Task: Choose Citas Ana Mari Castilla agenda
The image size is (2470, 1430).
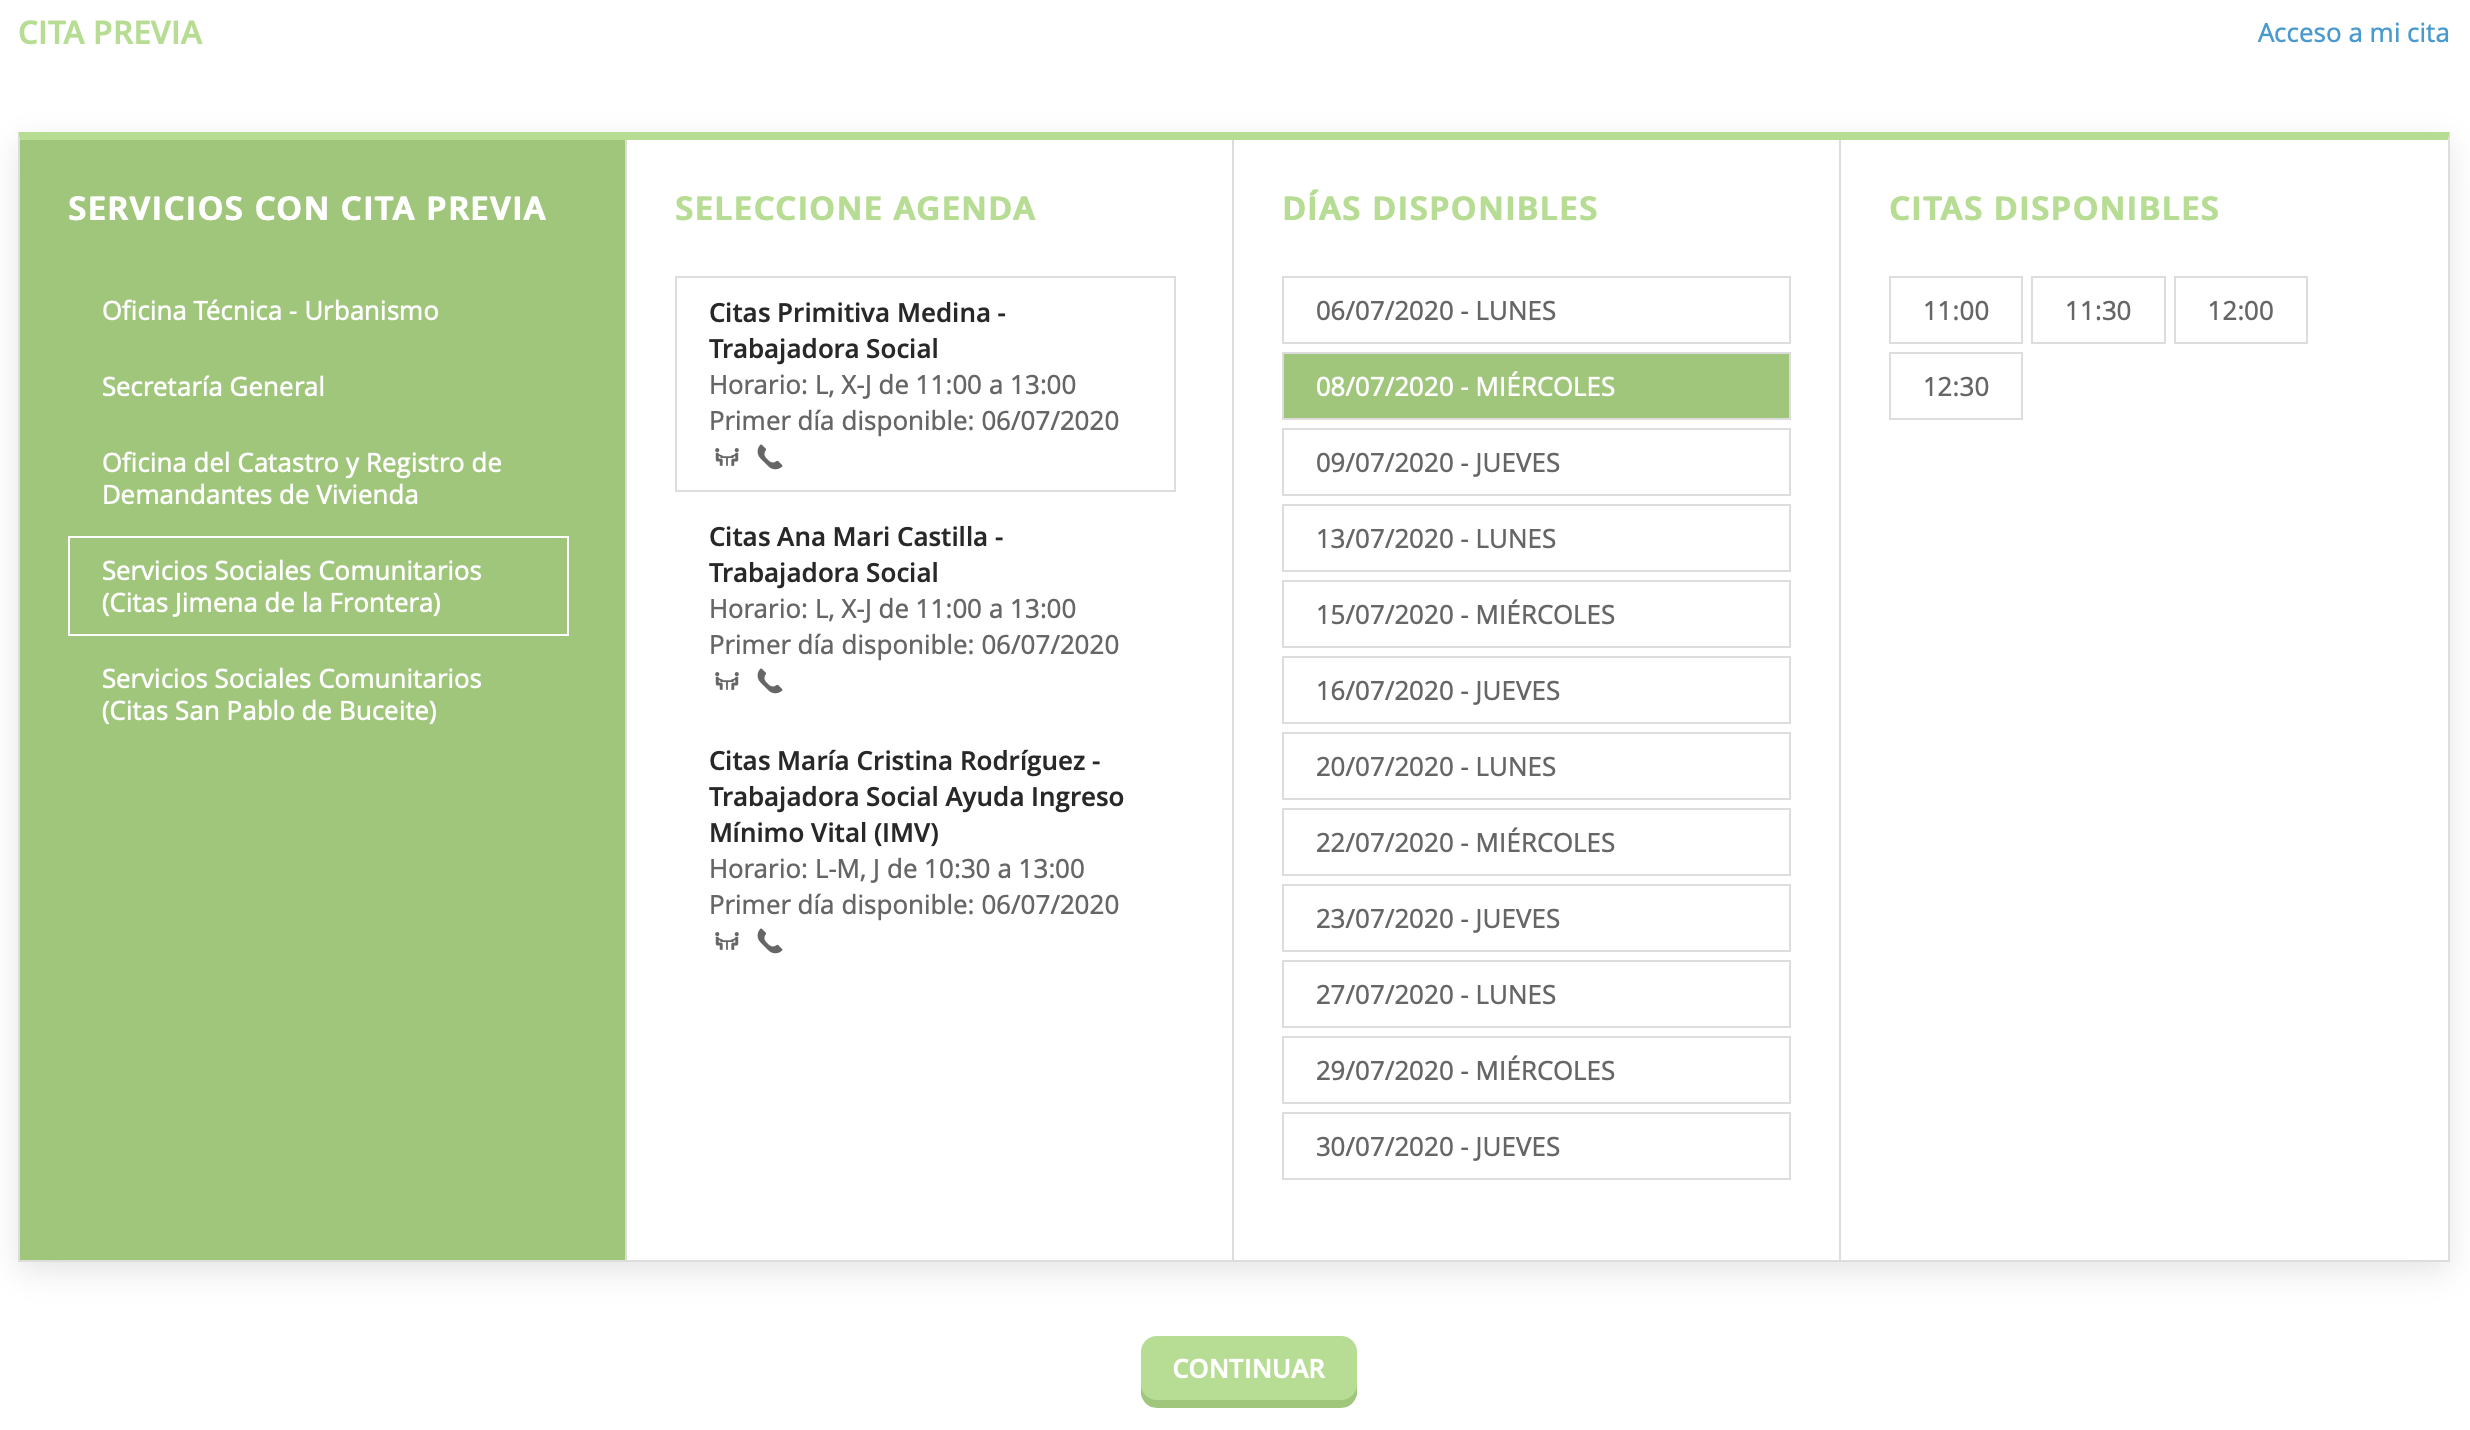Action: pyautogui.click(x=925, y=608)
